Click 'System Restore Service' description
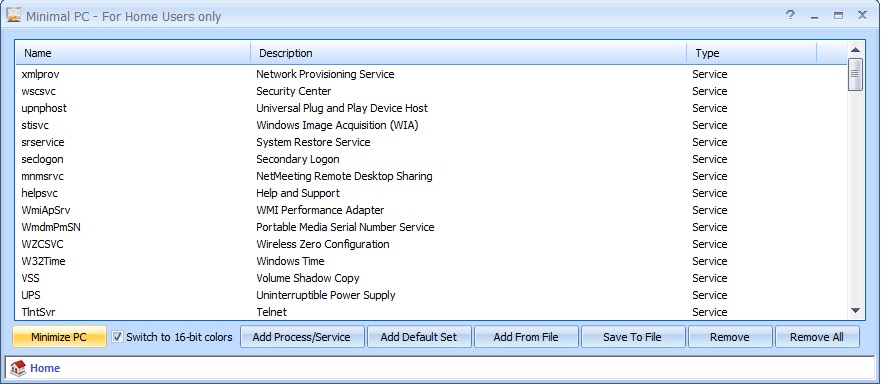Image resolution: width=881 pixels, height=384 pixels. pyautogui.click(x=313, y=142)
